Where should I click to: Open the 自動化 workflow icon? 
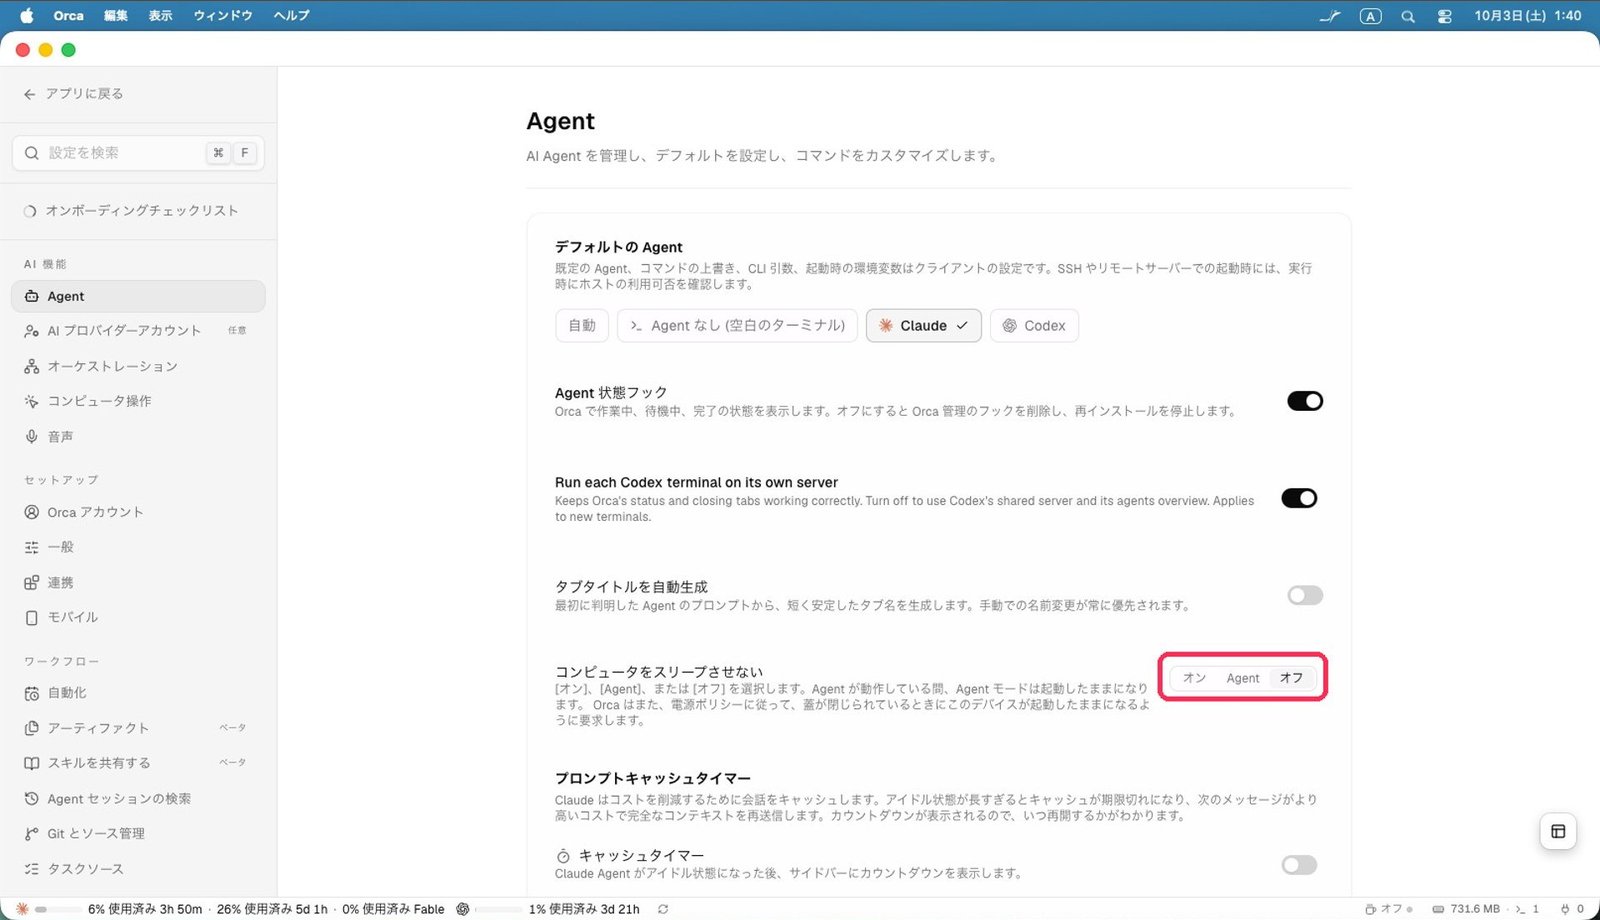point(32,693)
